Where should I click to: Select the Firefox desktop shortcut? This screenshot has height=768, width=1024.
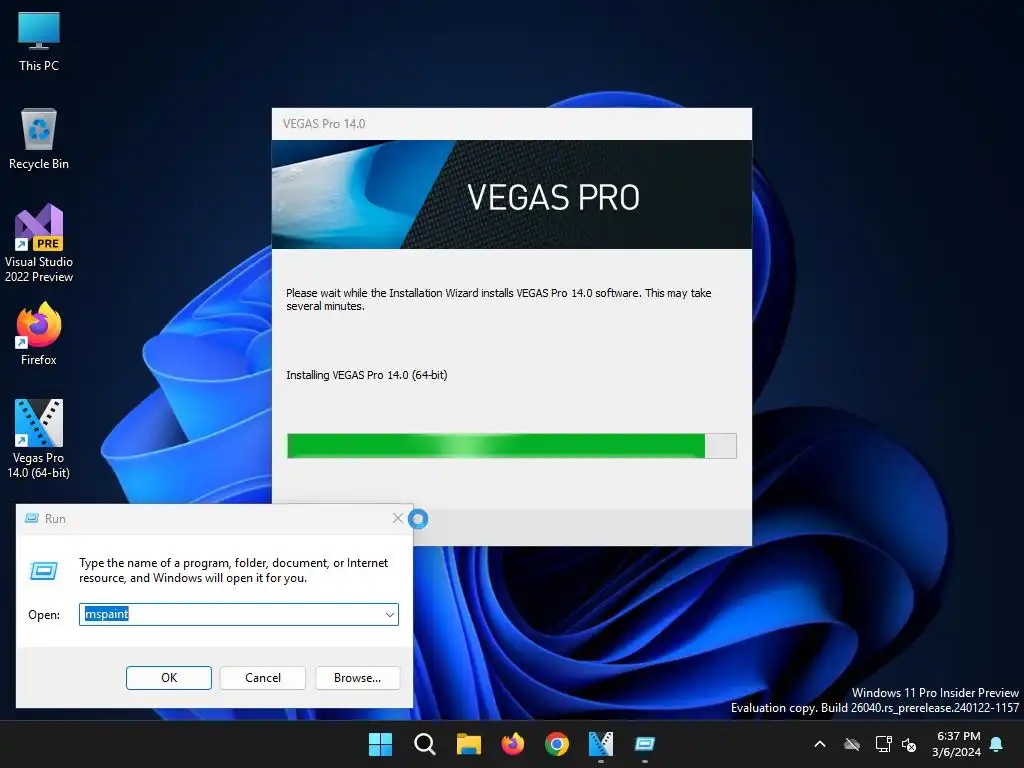(x=39, y=334)
